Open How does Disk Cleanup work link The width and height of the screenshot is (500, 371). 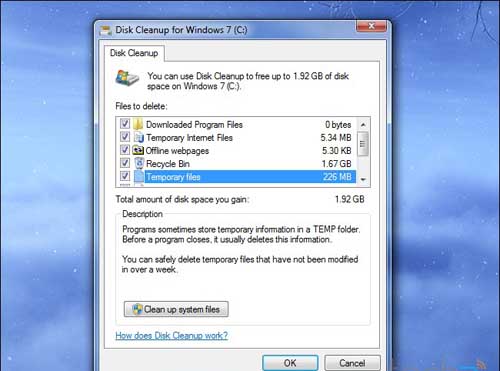tap(171, 335)
